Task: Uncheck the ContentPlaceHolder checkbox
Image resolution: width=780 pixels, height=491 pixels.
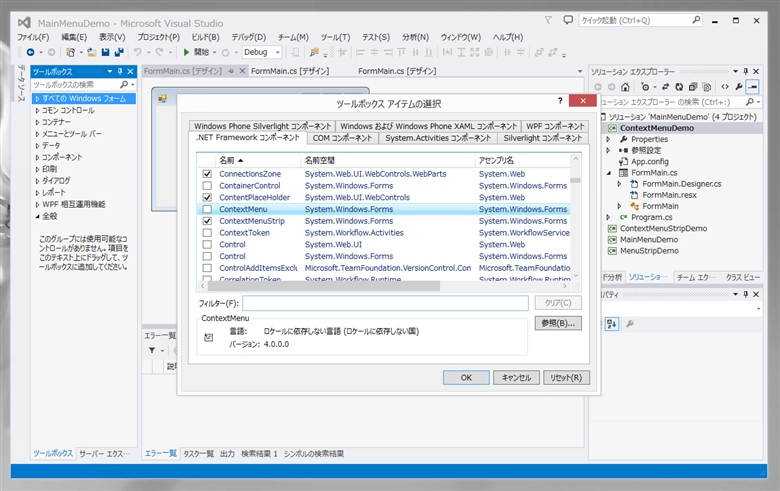Action: click(207, 197)
